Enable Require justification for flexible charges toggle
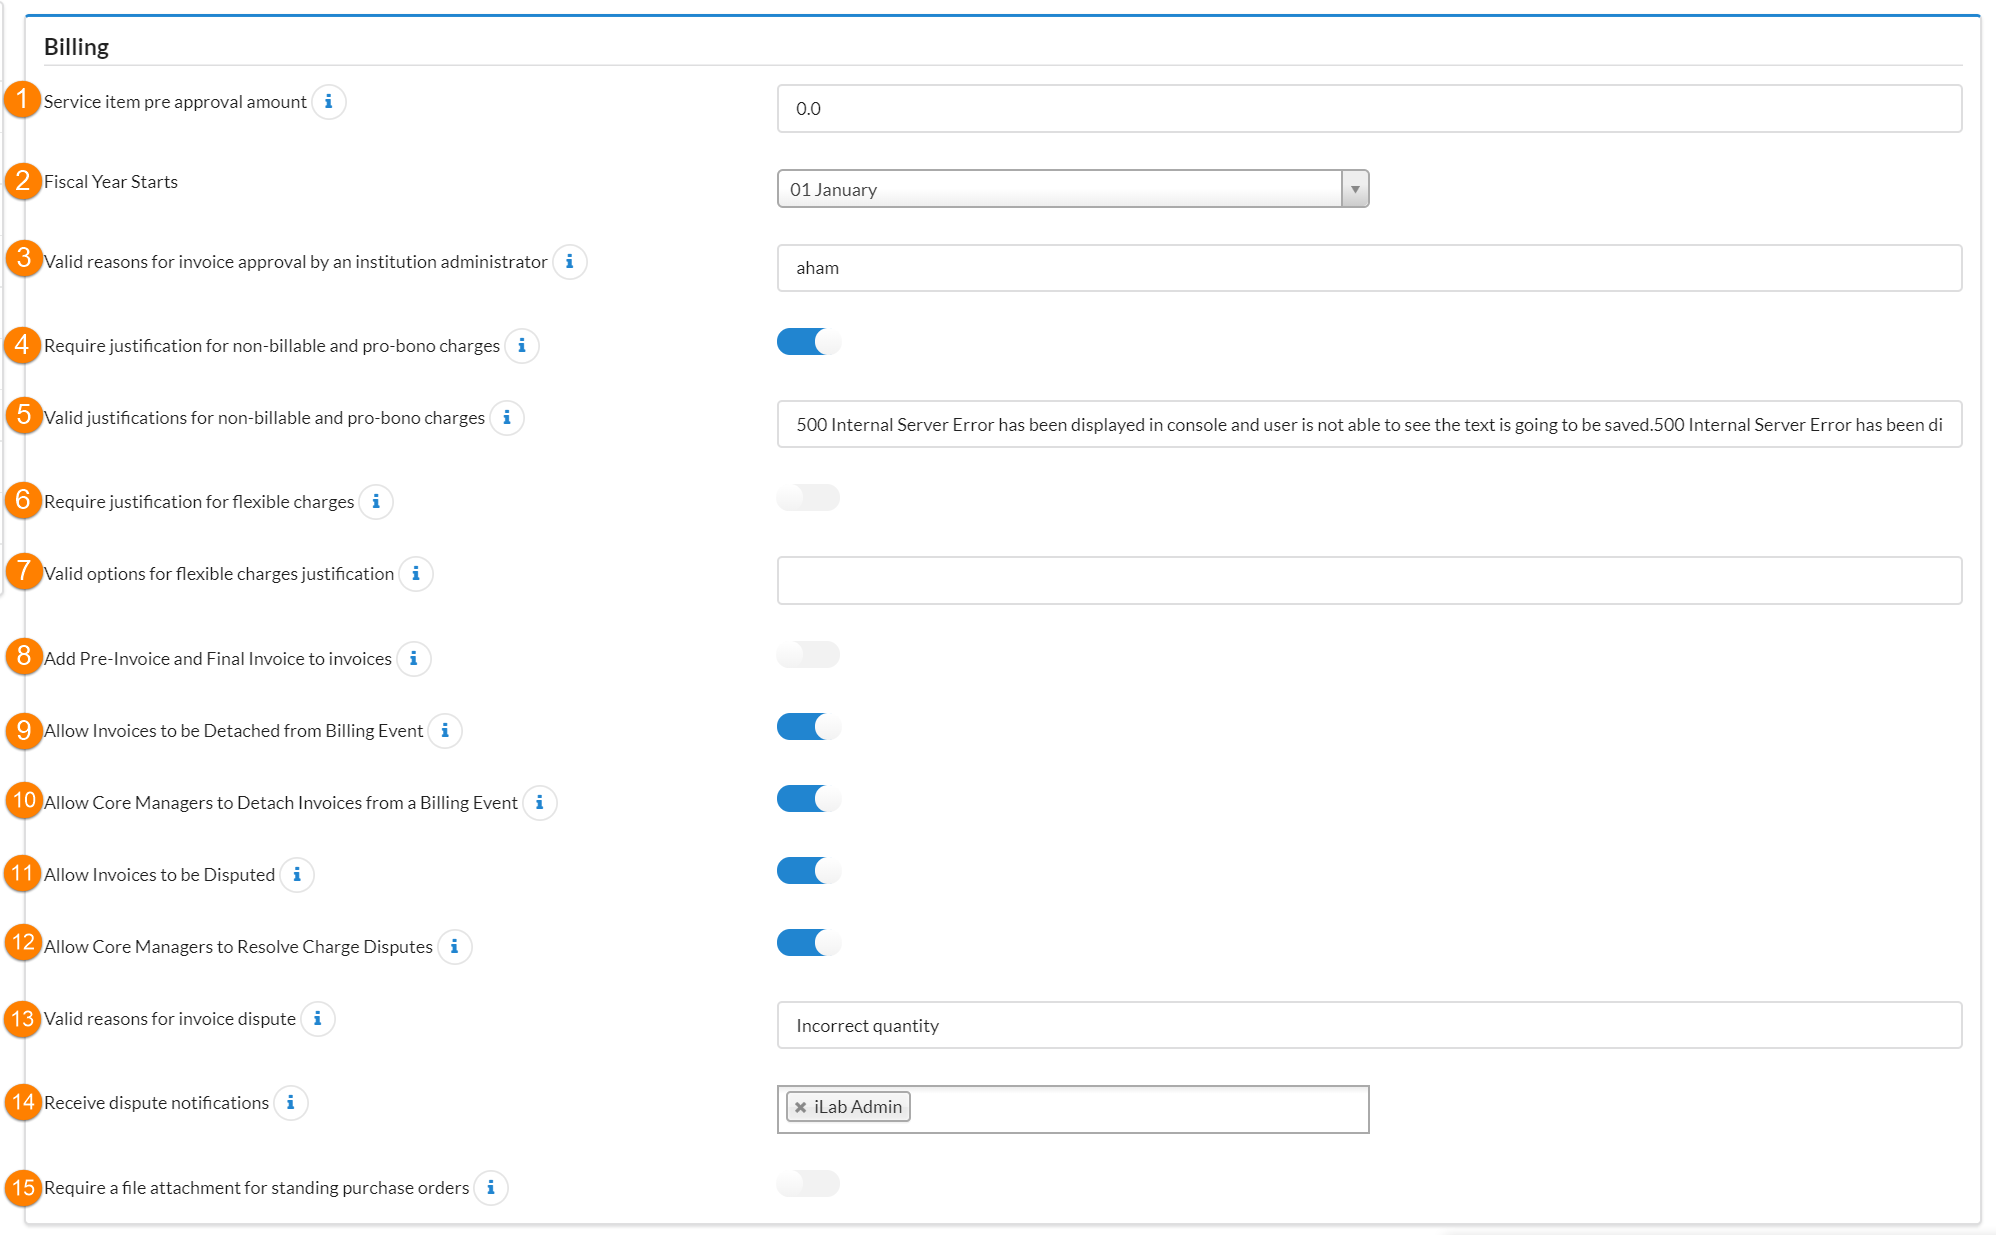The height and width of the screenshot is (1235, 1996). point(808,498)
